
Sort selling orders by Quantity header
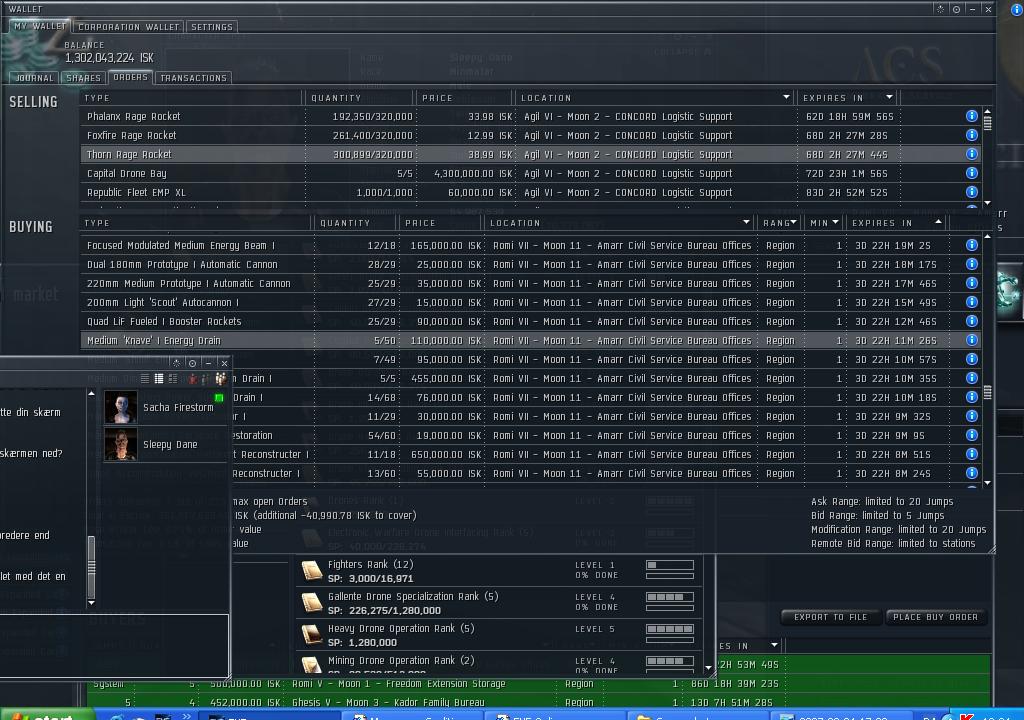(359, 97)
